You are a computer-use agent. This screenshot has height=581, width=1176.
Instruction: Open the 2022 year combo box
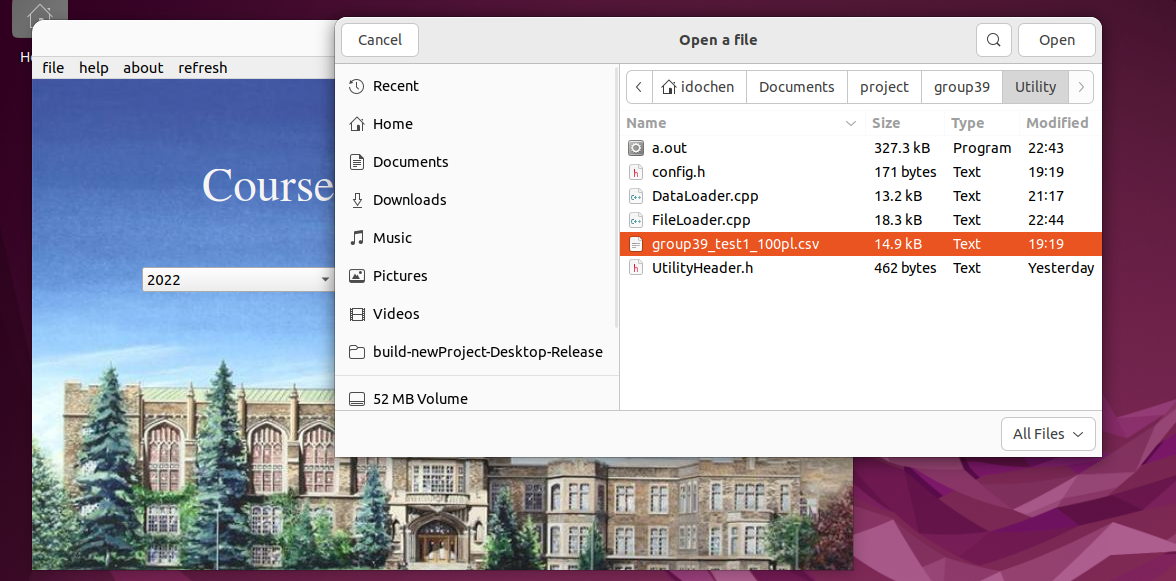(238, 280)
